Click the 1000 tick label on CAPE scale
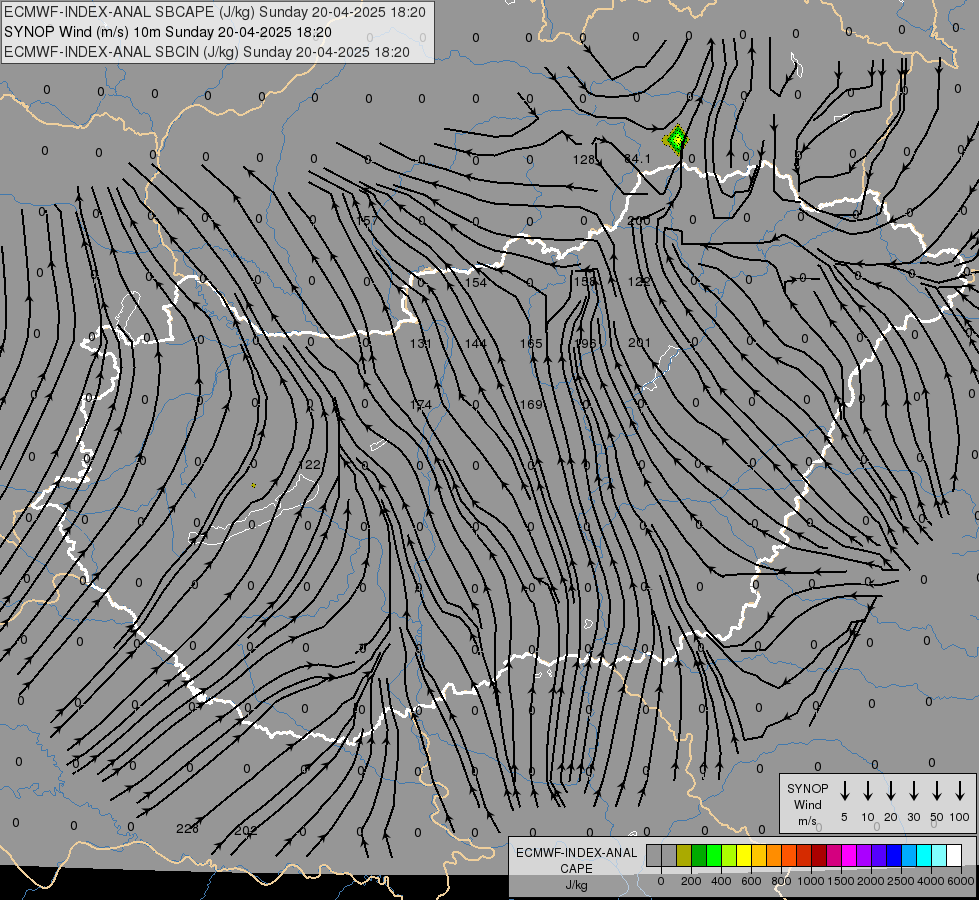This screenshot has width=979, height=900. click(x=810, y=881)
